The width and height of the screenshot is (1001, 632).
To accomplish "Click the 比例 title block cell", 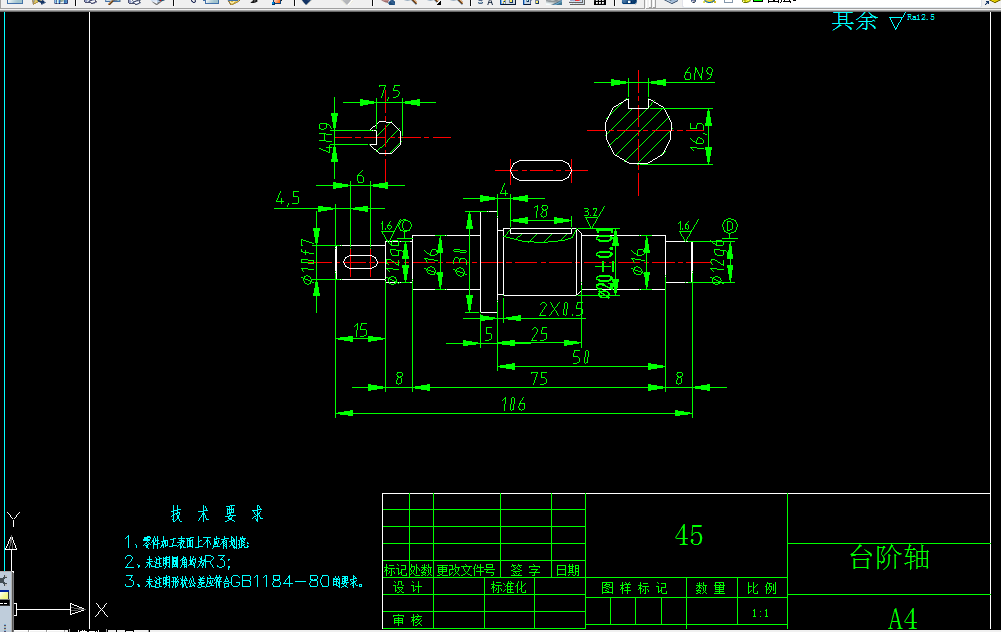I will tap(762, 588).
